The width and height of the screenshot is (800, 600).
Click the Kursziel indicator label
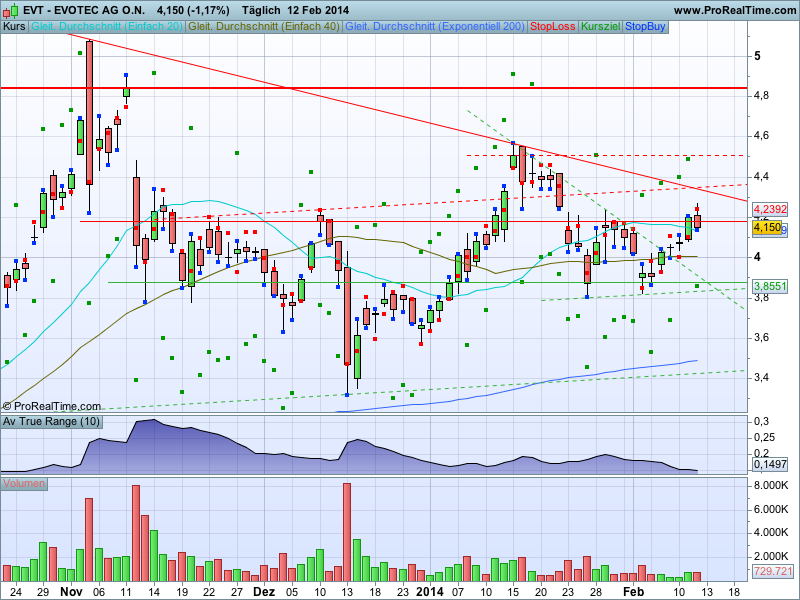[601, 27]
